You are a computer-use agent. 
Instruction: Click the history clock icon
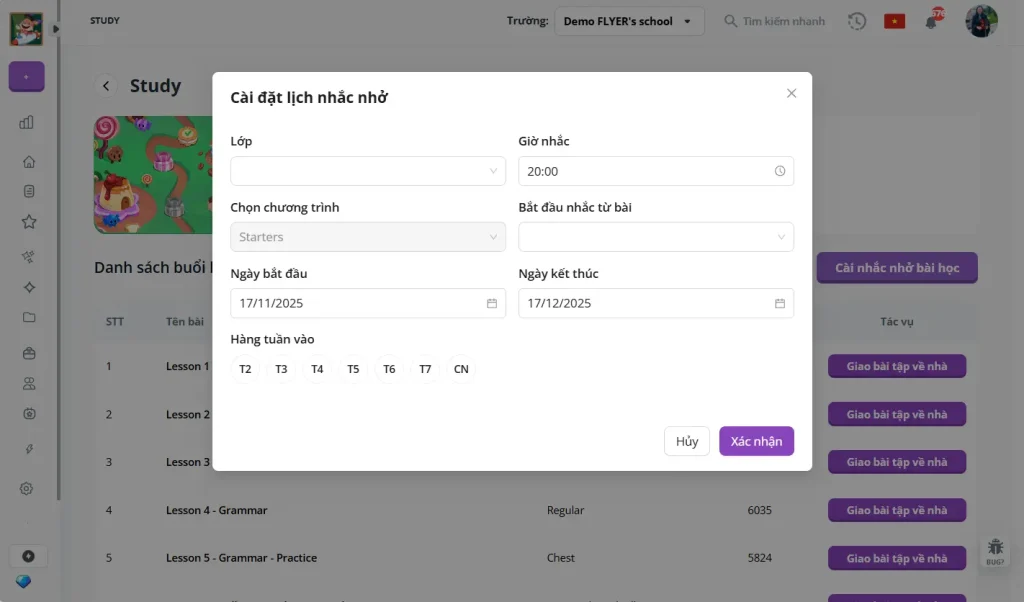pyautogui.click(x=857, y=21)
